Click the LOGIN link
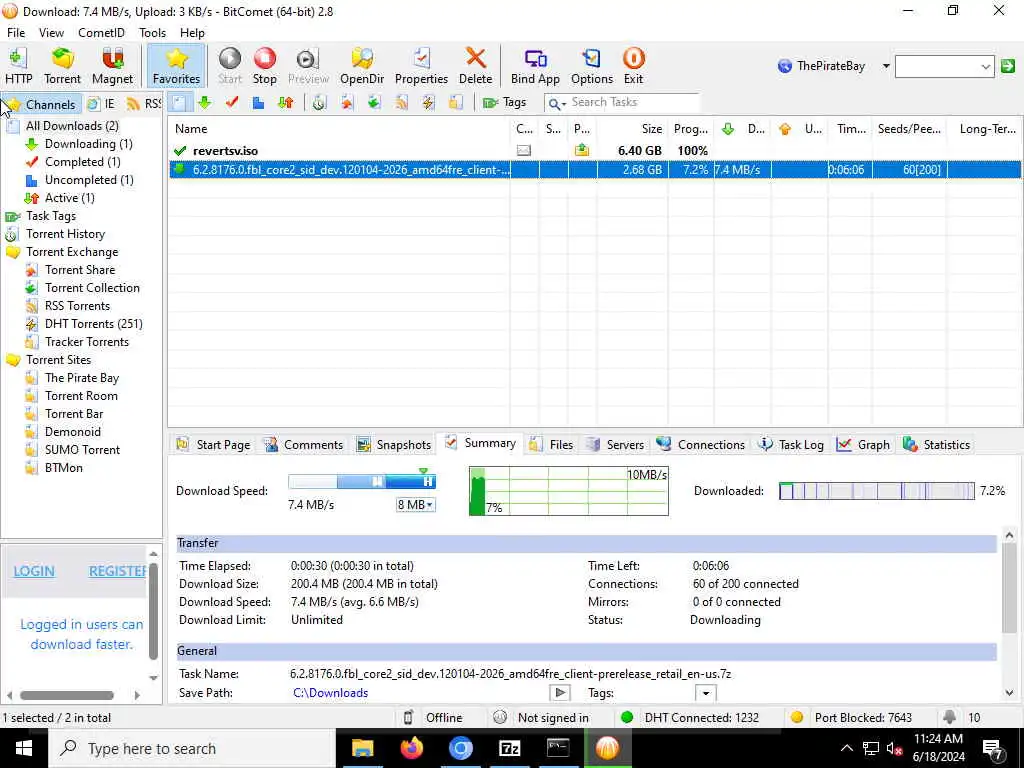 pyautogui.click(x=34, y=571)
